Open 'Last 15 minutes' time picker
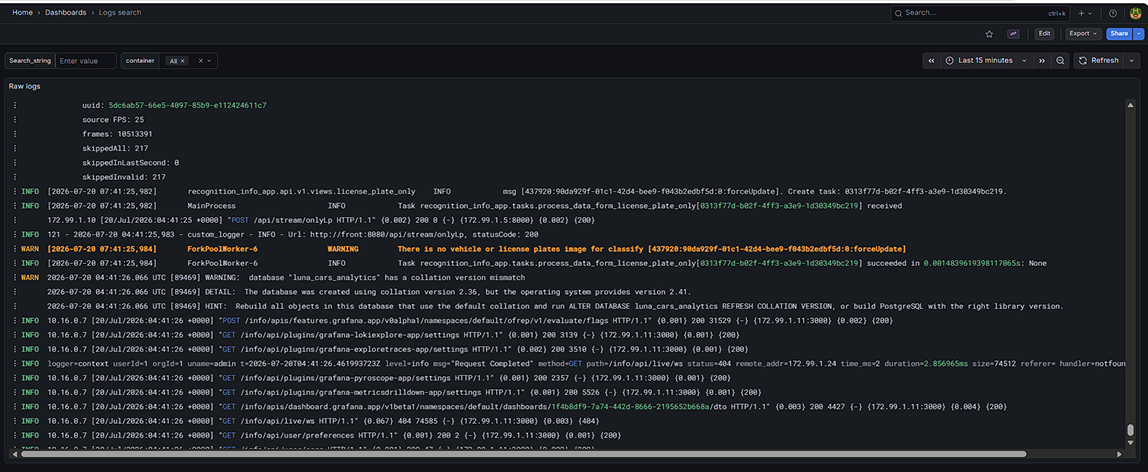Screen dimensions: 1148x472 [x=985, y=61]
